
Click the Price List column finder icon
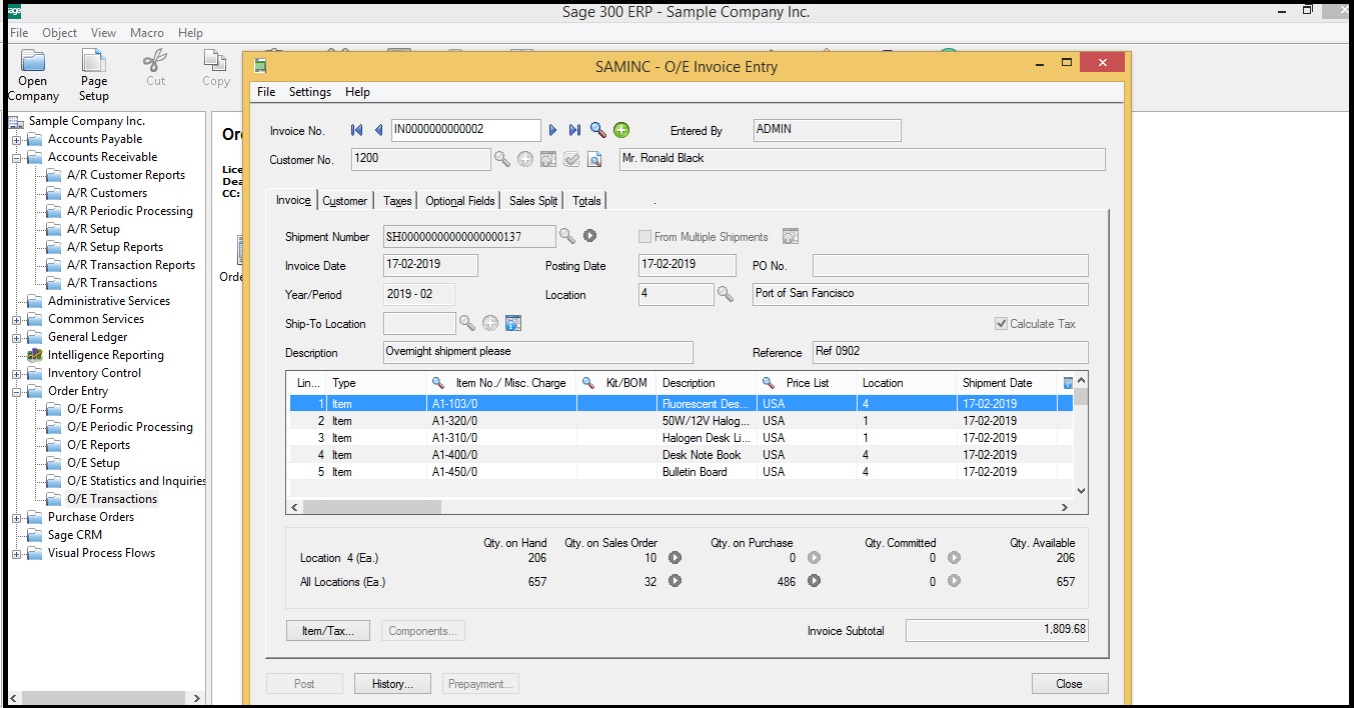[768, 383]
